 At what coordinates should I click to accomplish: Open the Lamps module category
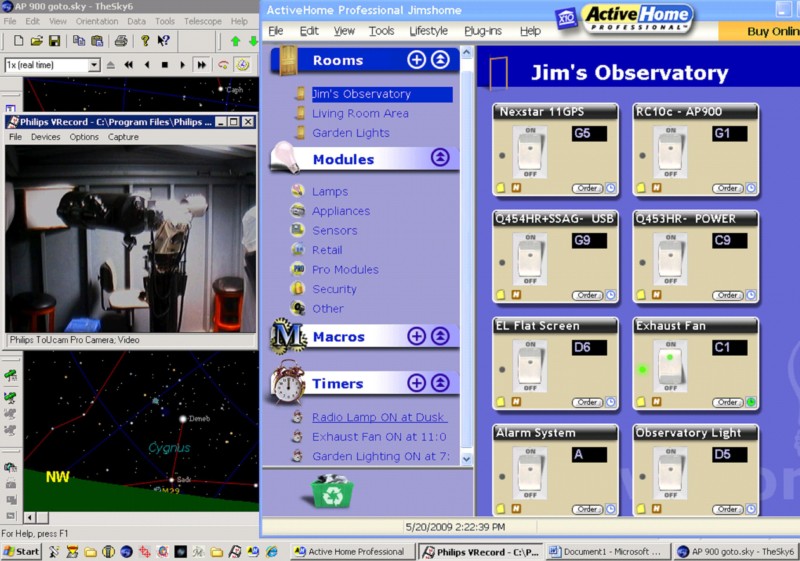[330, 192]
